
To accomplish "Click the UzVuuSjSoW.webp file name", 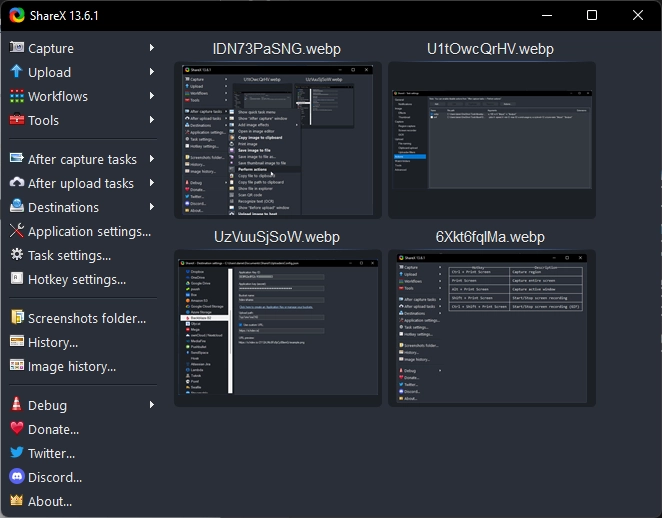I will tap(277, 237).
